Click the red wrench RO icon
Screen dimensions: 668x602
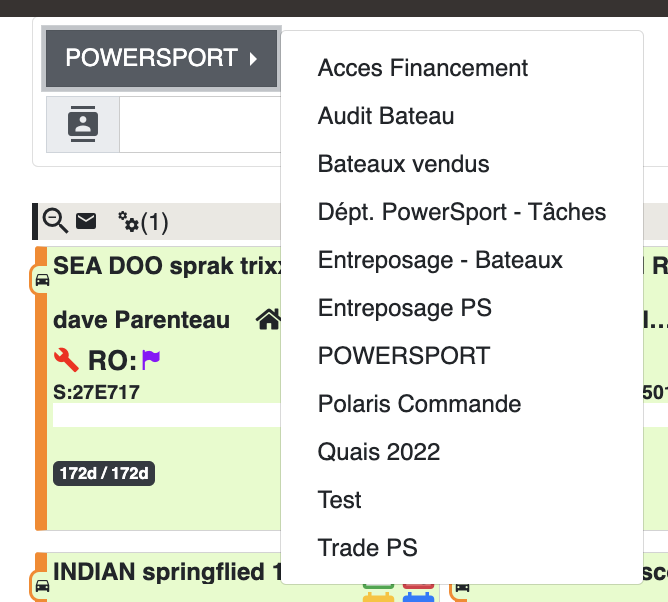(x=66, y=359)
